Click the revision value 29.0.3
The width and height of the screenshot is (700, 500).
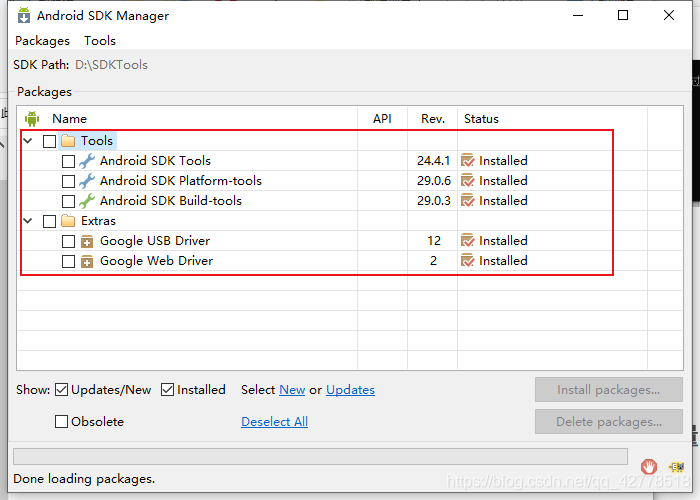click(x=434, y=201)
